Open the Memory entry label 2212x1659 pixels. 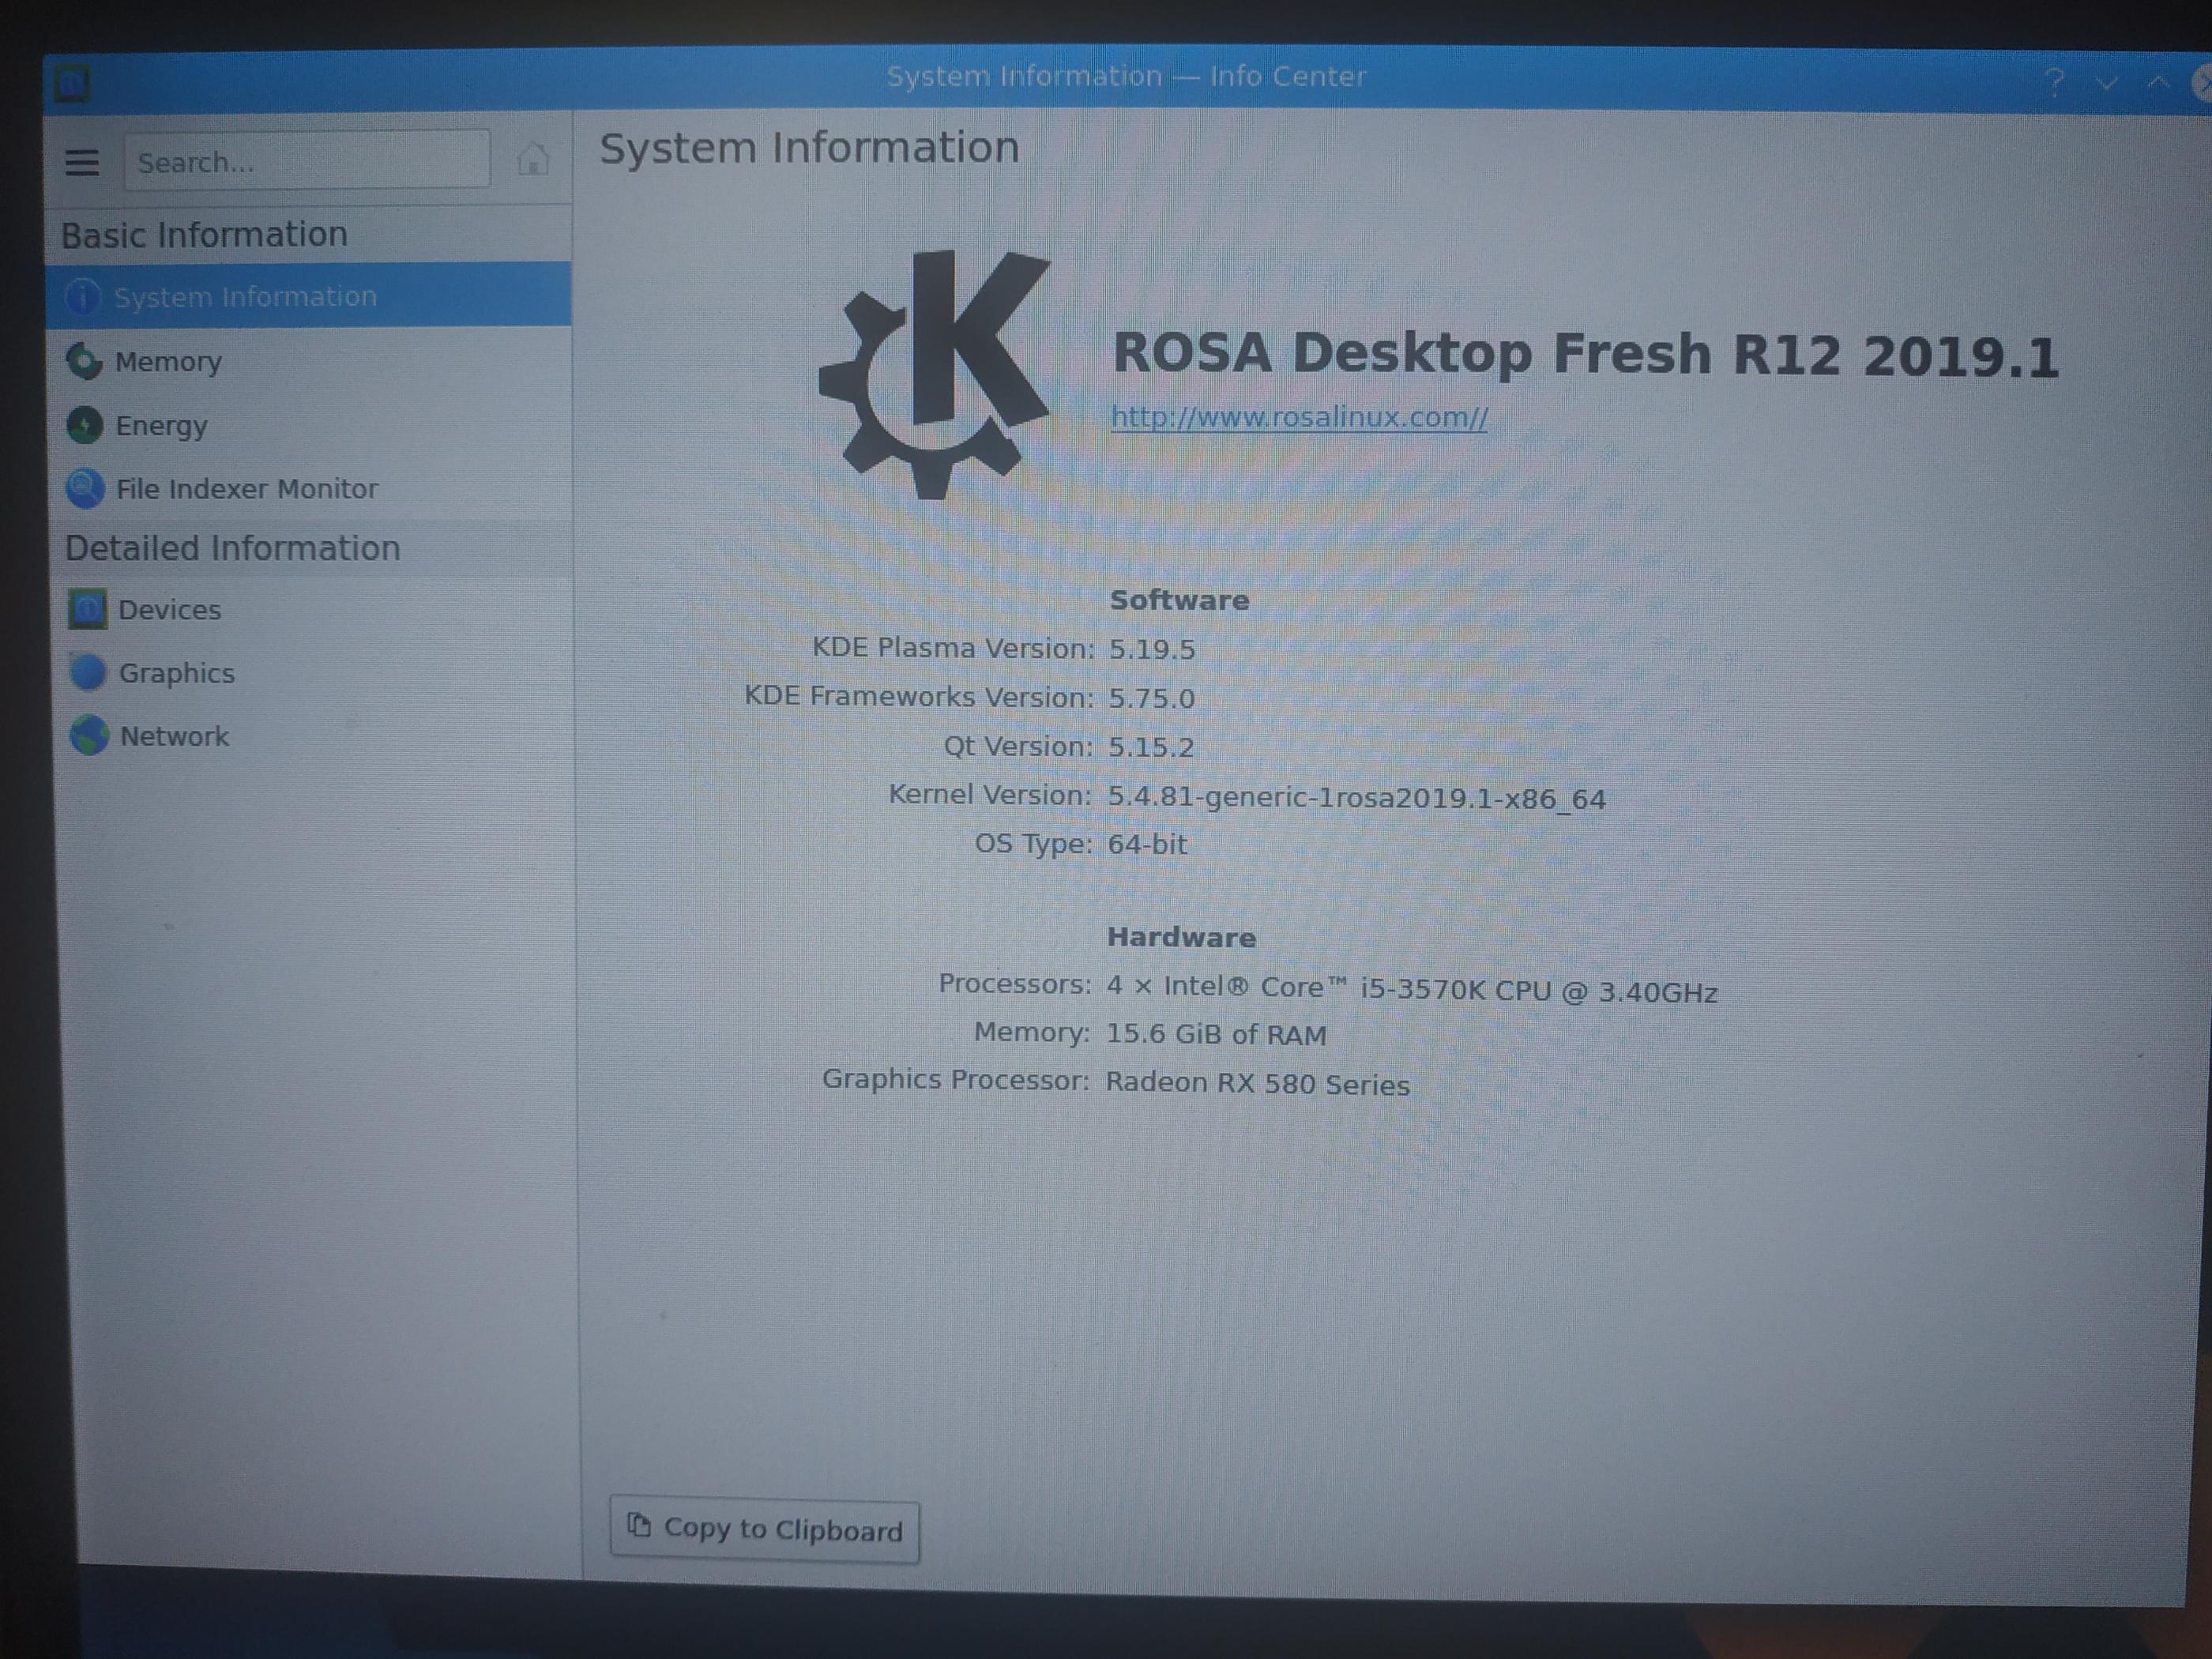(x=168, y=362)
